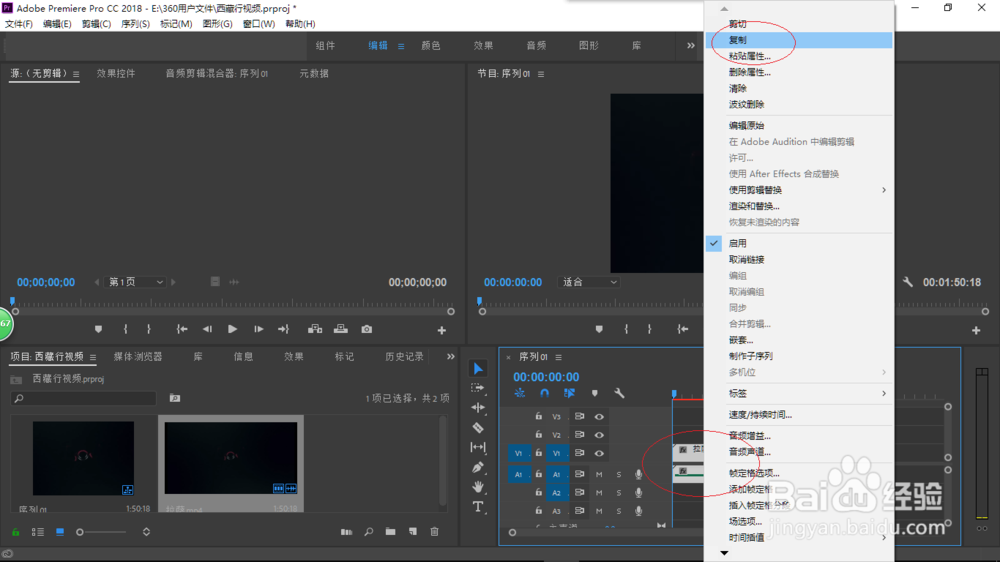Image resolution: width=1000 pixels, height=562 pixels.
Task: Open the 文件(F) menu
Action: coord(18,24)
